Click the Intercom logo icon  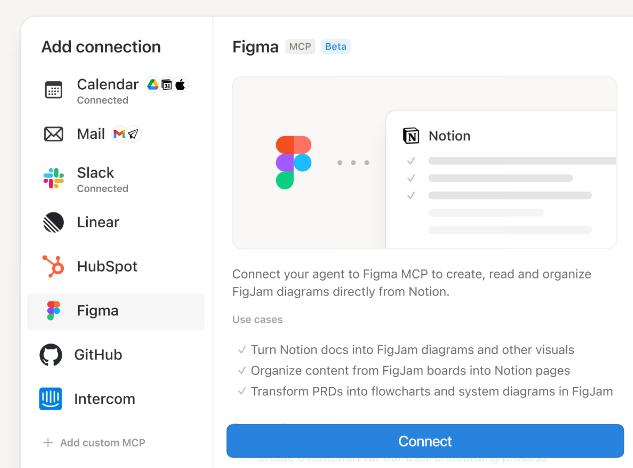51,399
